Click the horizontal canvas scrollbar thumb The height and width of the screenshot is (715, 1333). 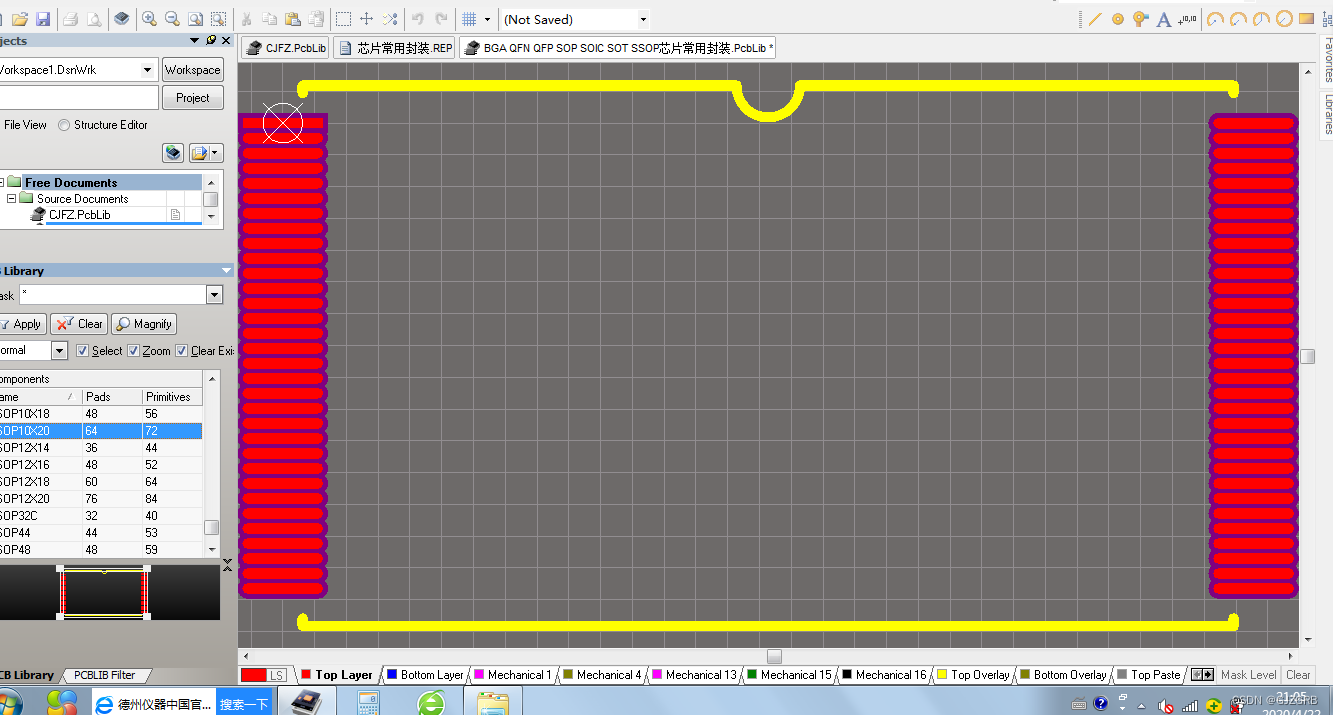[x=774, y=656]
